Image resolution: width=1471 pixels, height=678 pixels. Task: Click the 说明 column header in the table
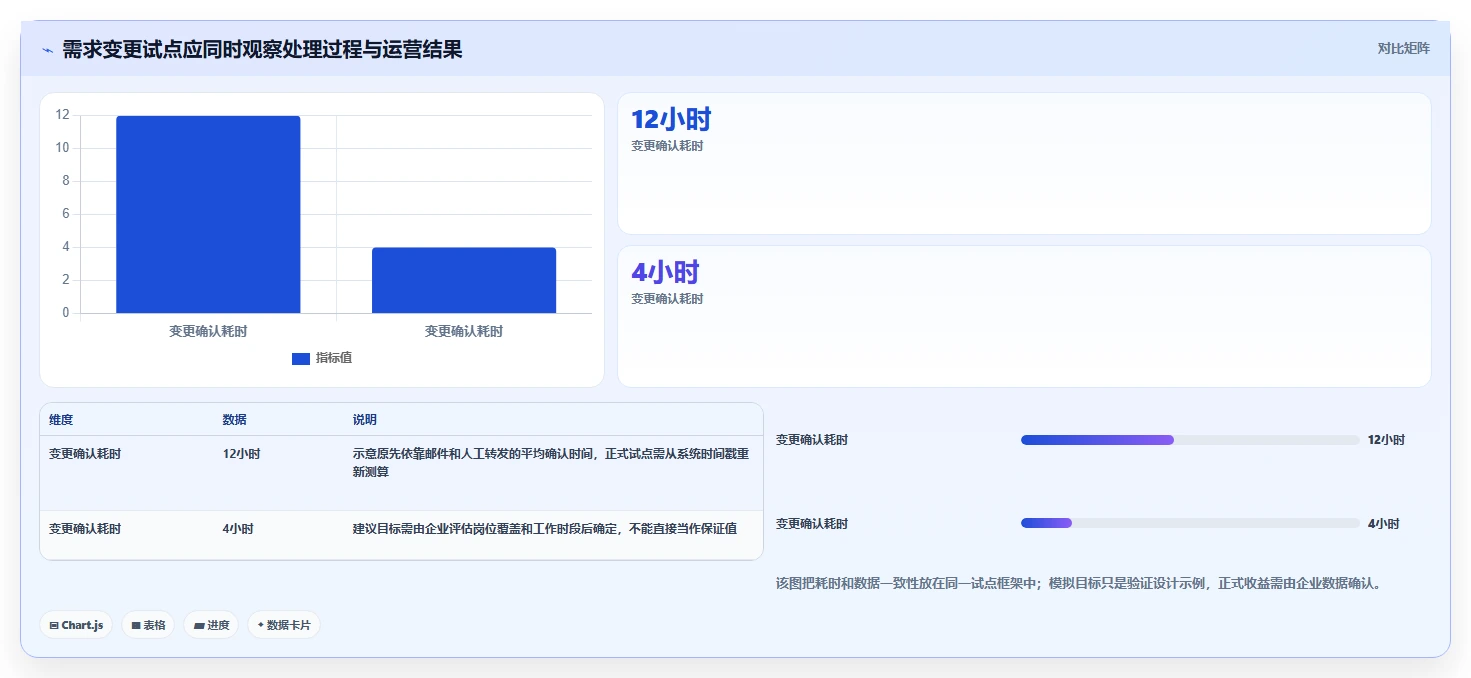click(x=365, y=420)
